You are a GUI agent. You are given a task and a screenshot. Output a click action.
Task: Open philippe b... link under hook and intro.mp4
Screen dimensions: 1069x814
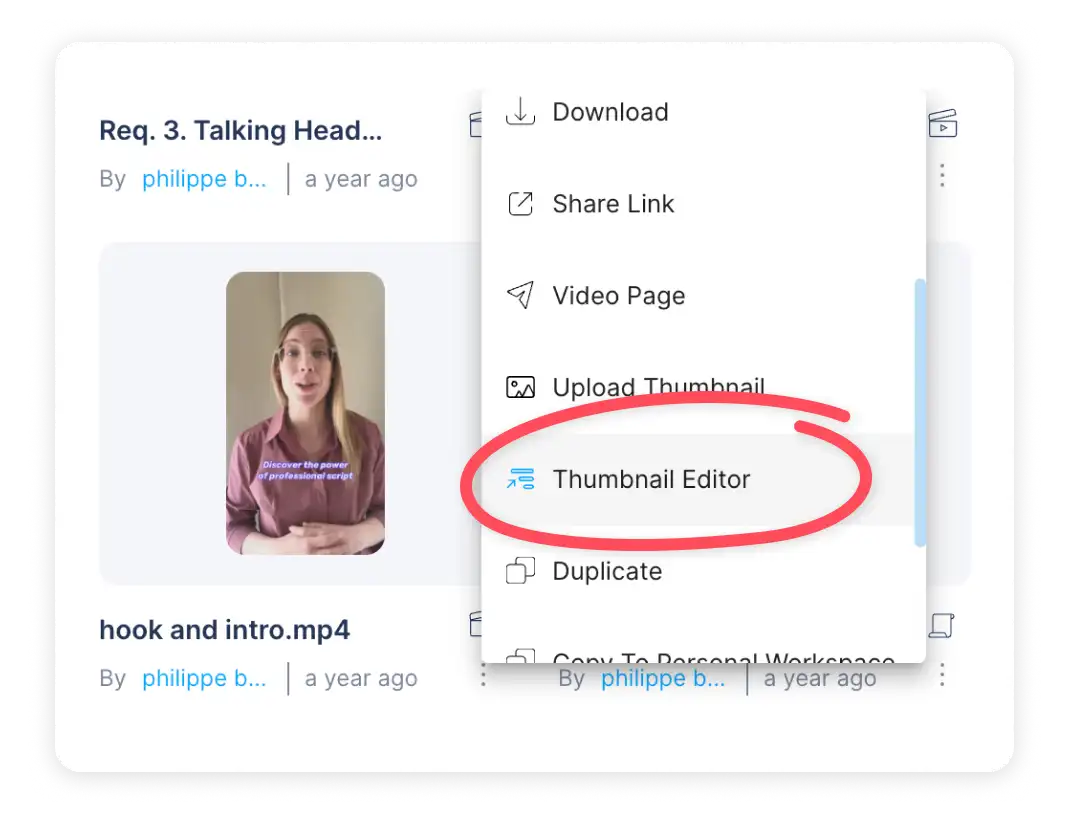click(204, 678)
